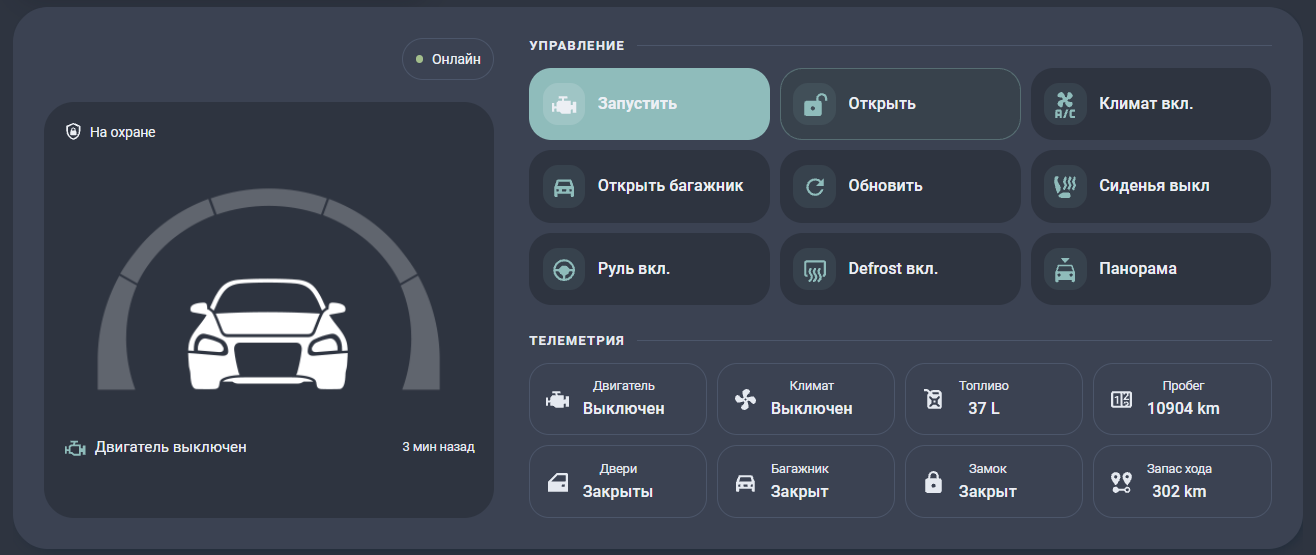Toggle Сиденья выкл heating control
The height and width of the screenshot is (555, 1316).
1151,186
